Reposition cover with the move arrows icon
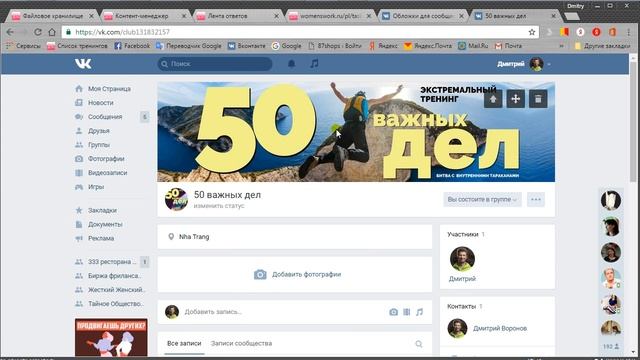This screenshot has height=360, width=640. tap(516, 99)
